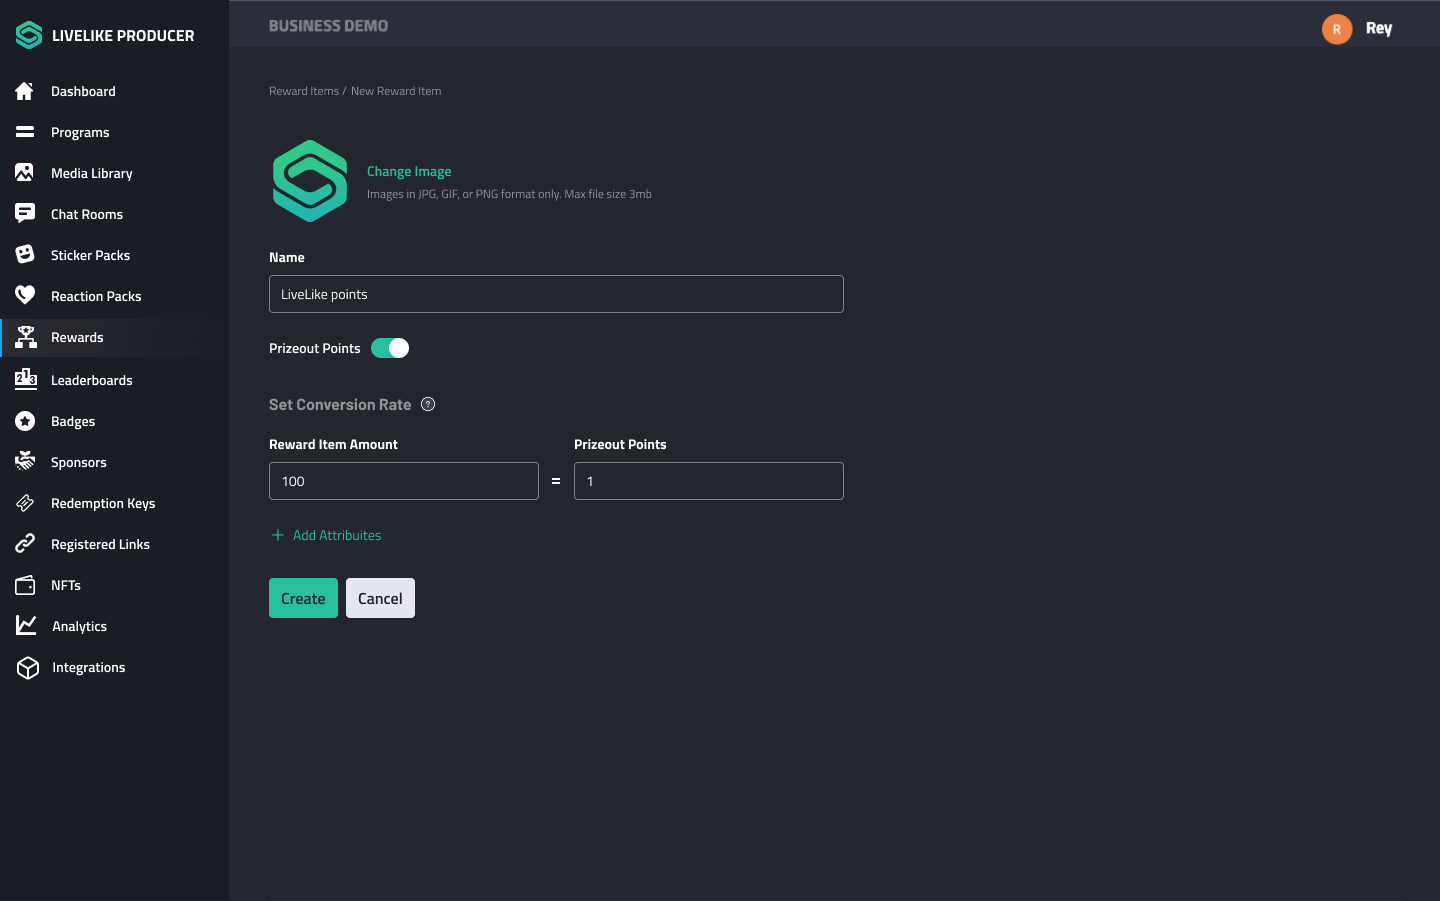Click the Integrations label
The image size is (1440, 901).
pyautogui.click(x=89, y=667)
